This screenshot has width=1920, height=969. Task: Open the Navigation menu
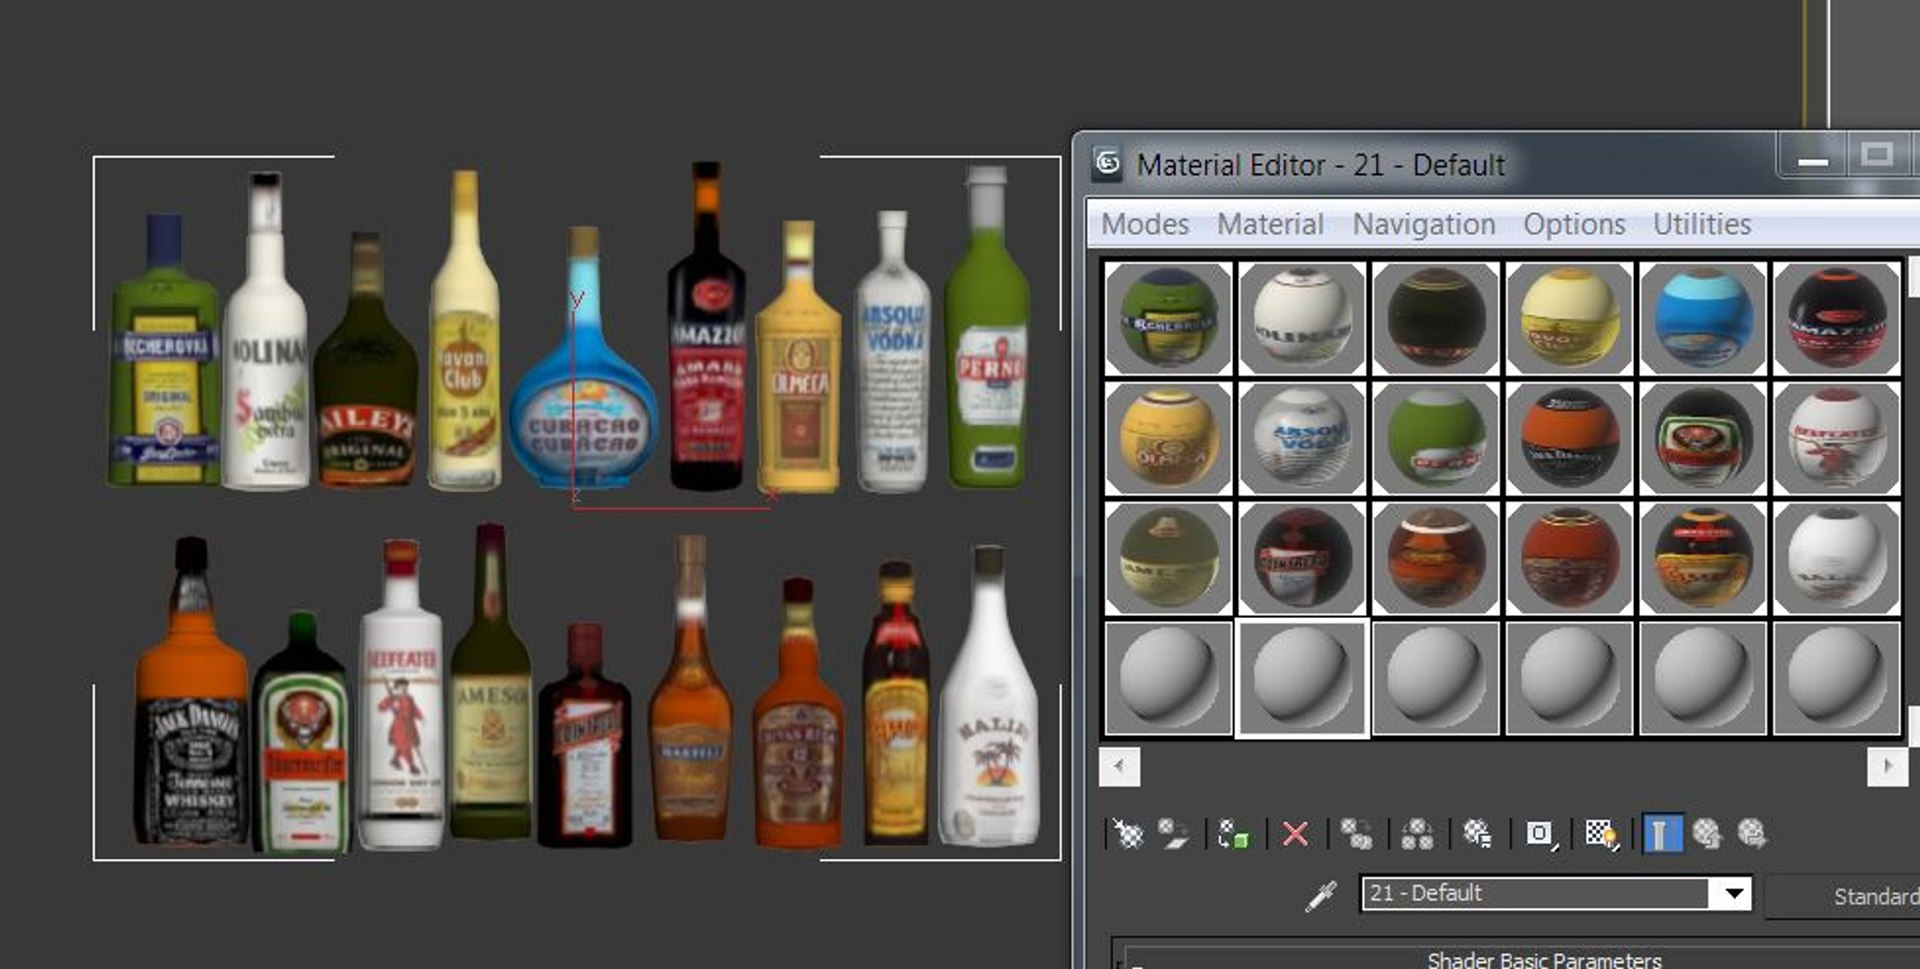point(1424,224)
